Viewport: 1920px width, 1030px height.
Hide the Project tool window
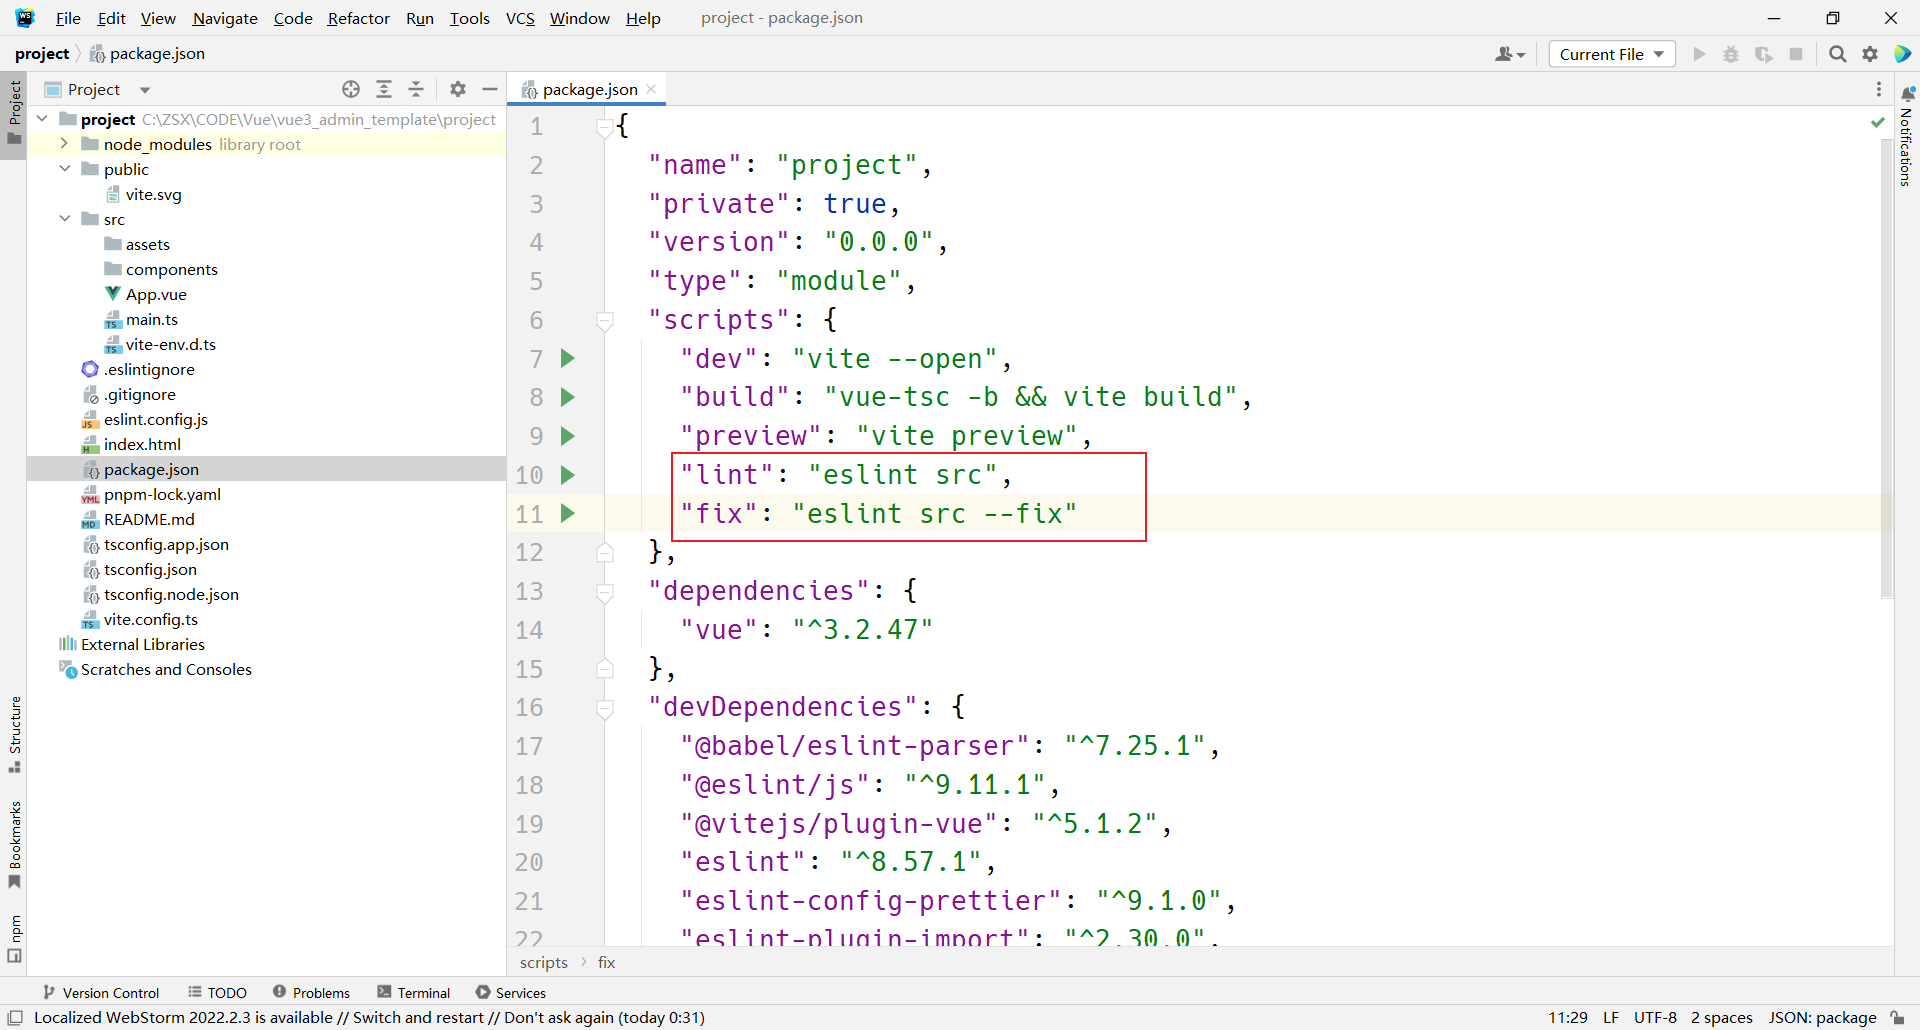(490, 89)
